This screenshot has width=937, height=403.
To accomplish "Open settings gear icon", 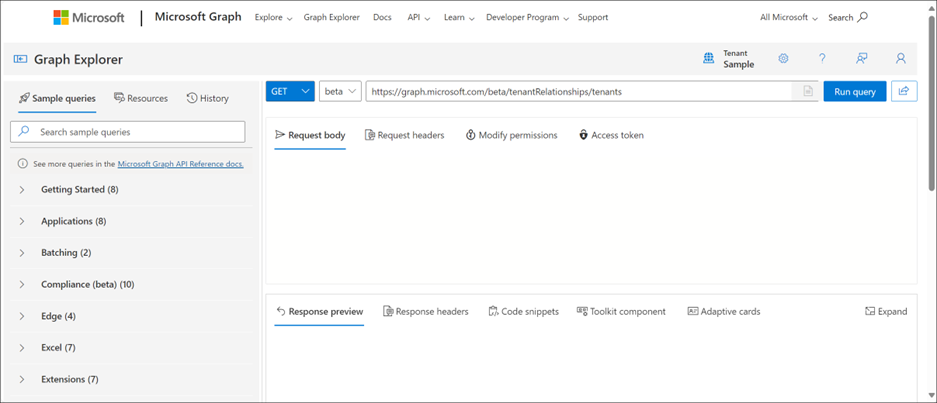I will pyautogui.click(x=783, y=59).
